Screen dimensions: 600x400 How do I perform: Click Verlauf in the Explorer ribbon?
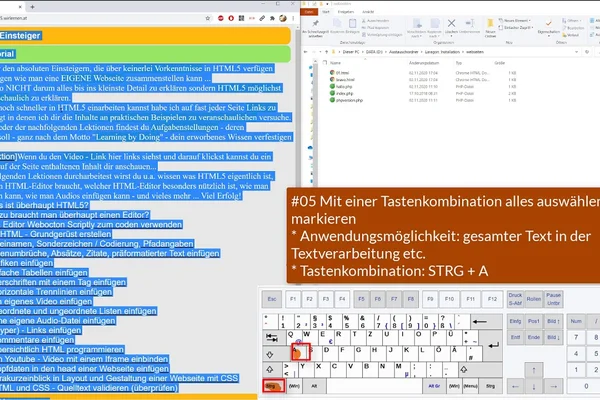click(x=571, y=35)
